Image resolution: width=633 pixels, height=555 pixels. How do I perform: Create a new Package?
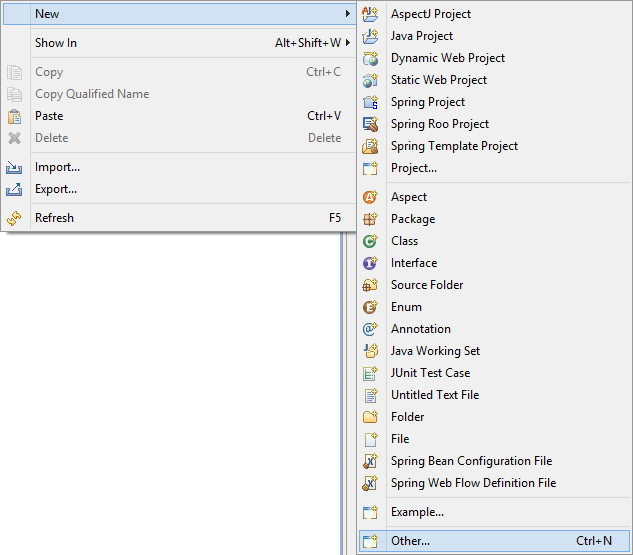tap(494, 219)
